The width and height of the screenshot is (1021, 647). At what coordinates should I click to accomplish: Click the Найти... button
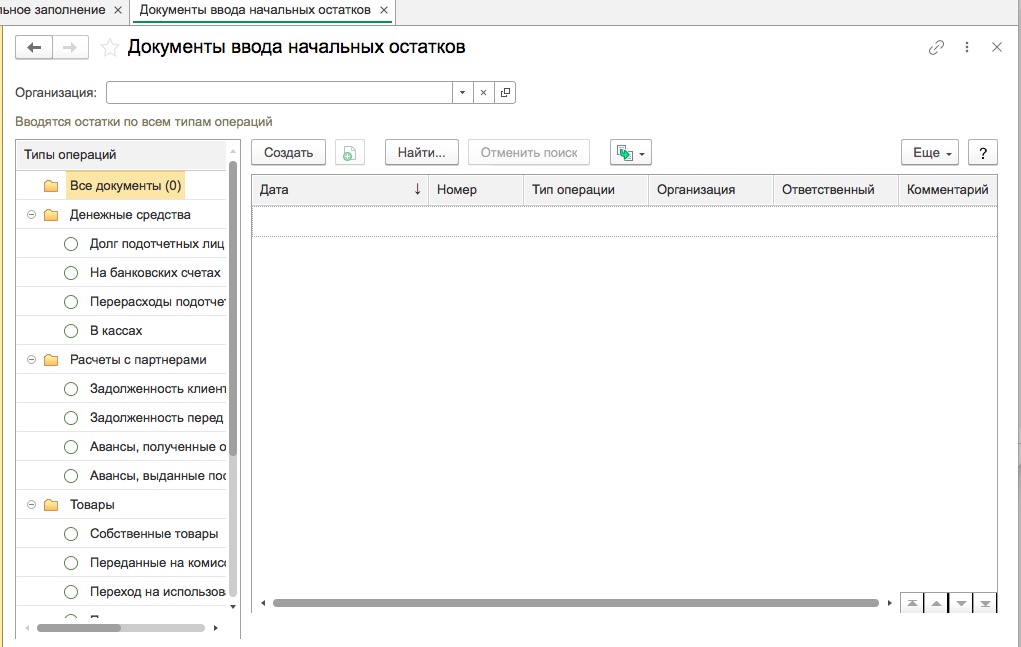[422, 153]
